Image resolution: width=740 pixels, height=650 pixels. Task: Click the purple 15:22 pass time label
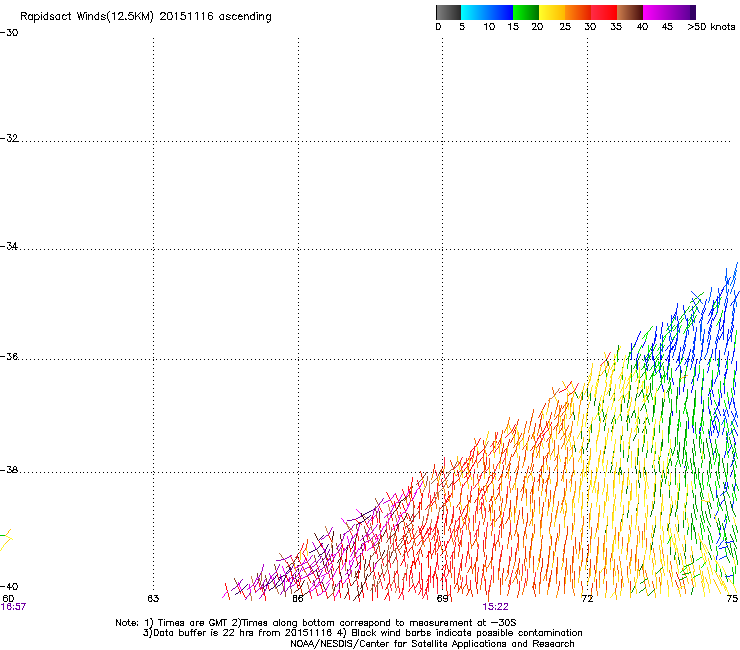[x=496, y=607]
